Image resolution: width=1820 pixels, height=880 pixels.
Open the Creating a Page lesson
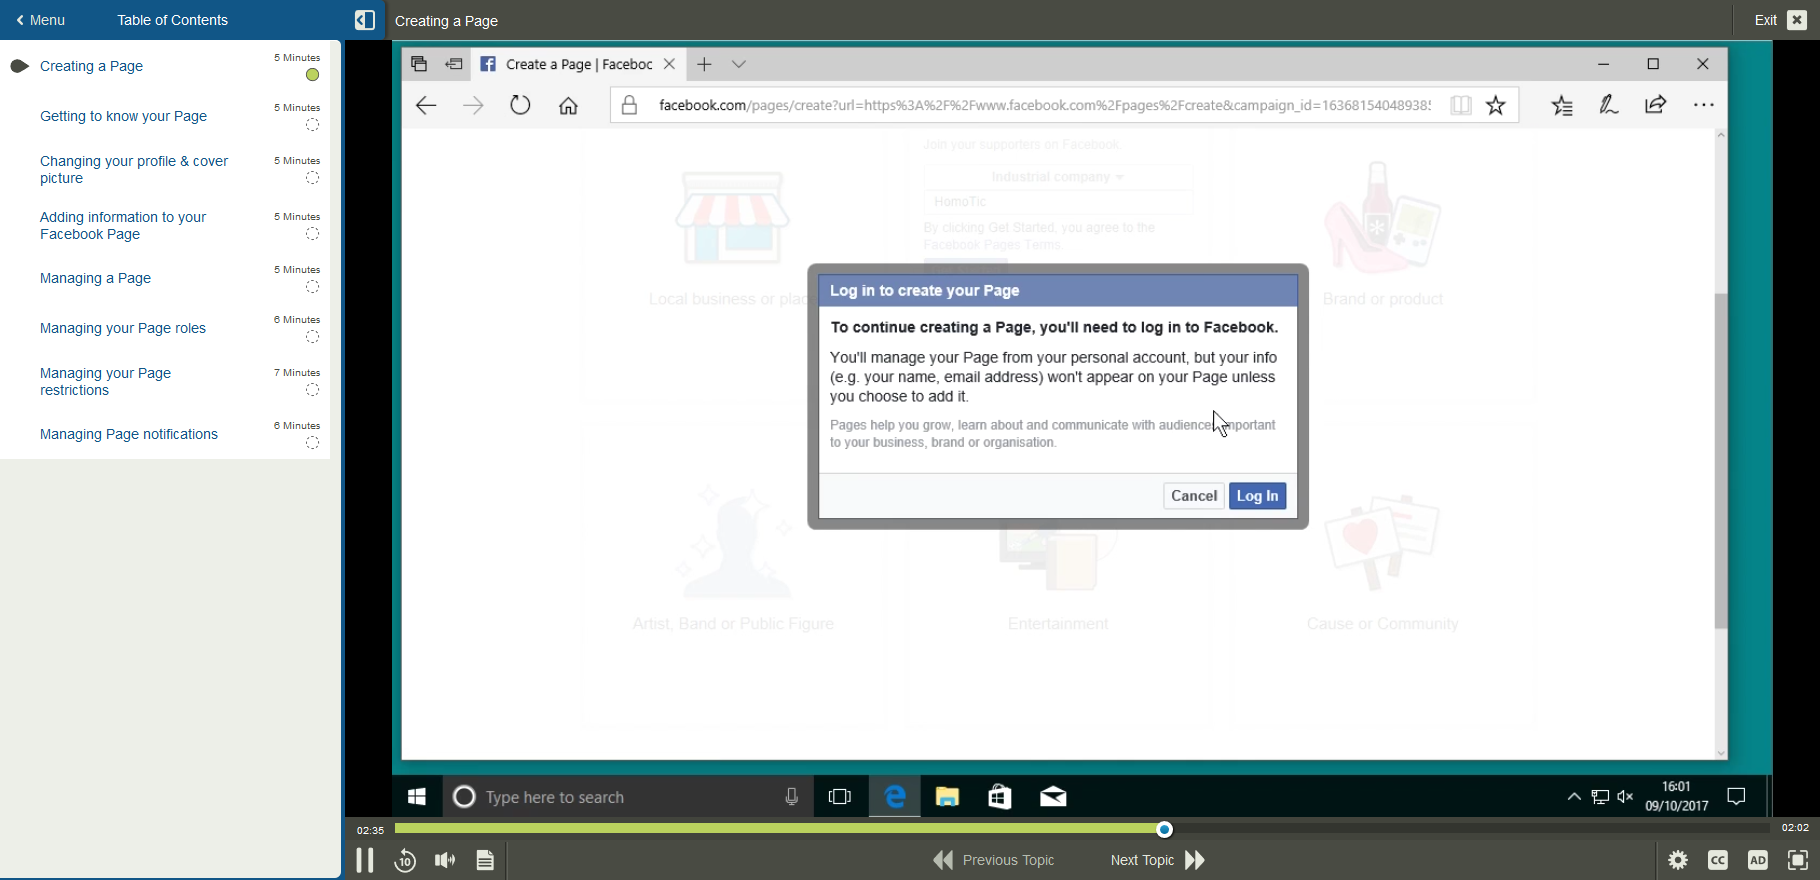(x=91, y=66)
